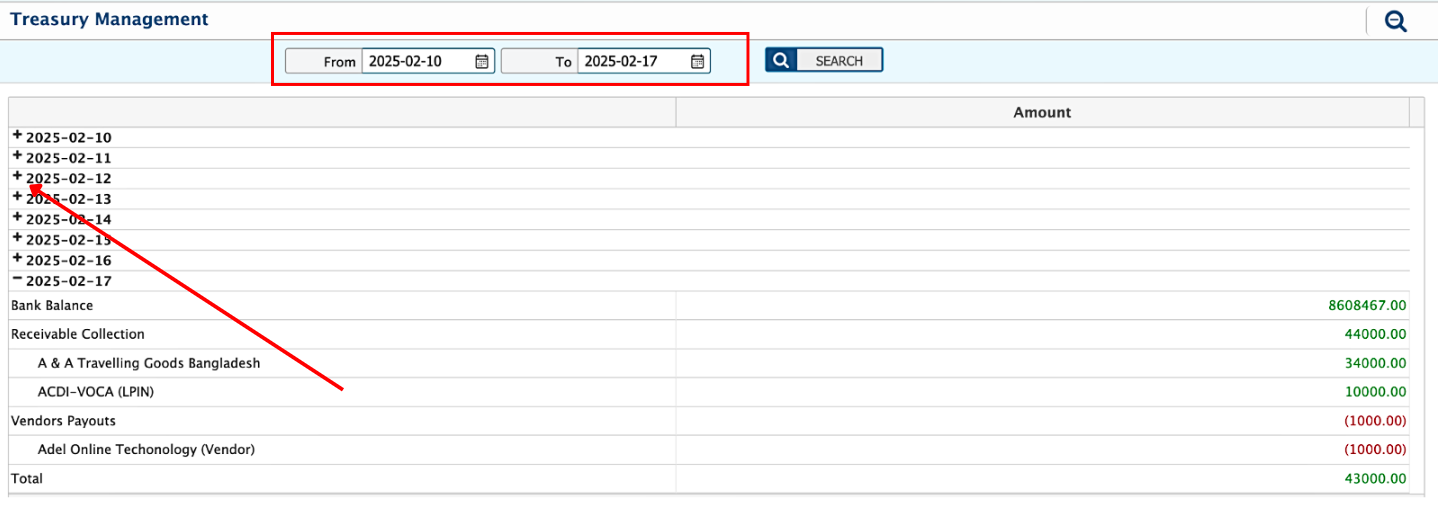Screen dimensions: 1438x527
Task: Open the From date calendar picker
Action: 482,61
